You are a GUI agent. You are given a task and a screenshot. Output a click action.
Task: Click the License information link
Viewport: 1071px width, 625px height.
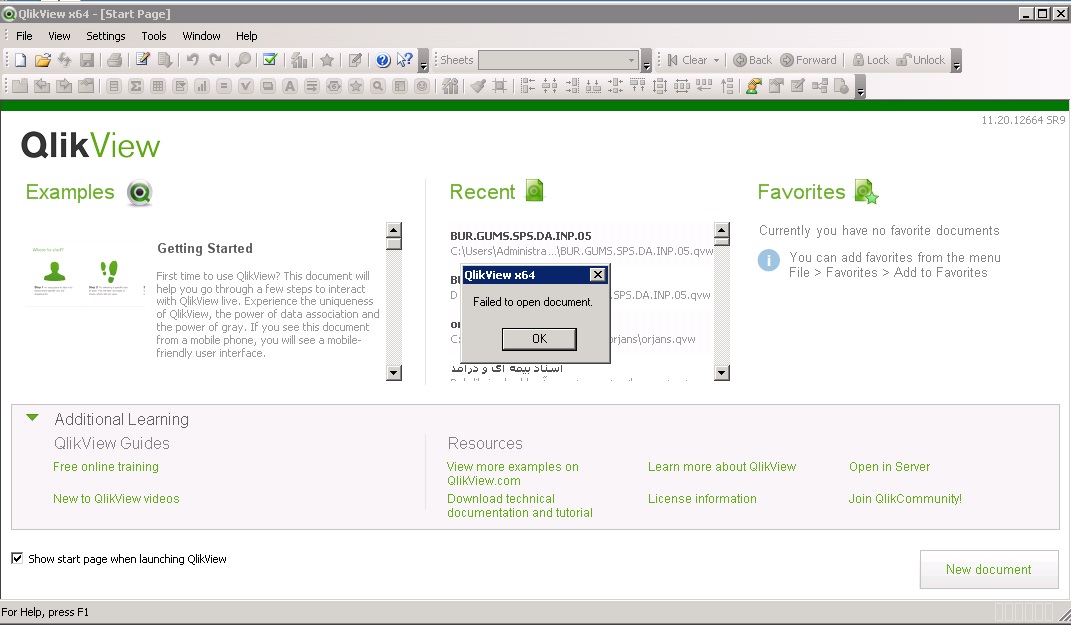(x=702, y=499)
